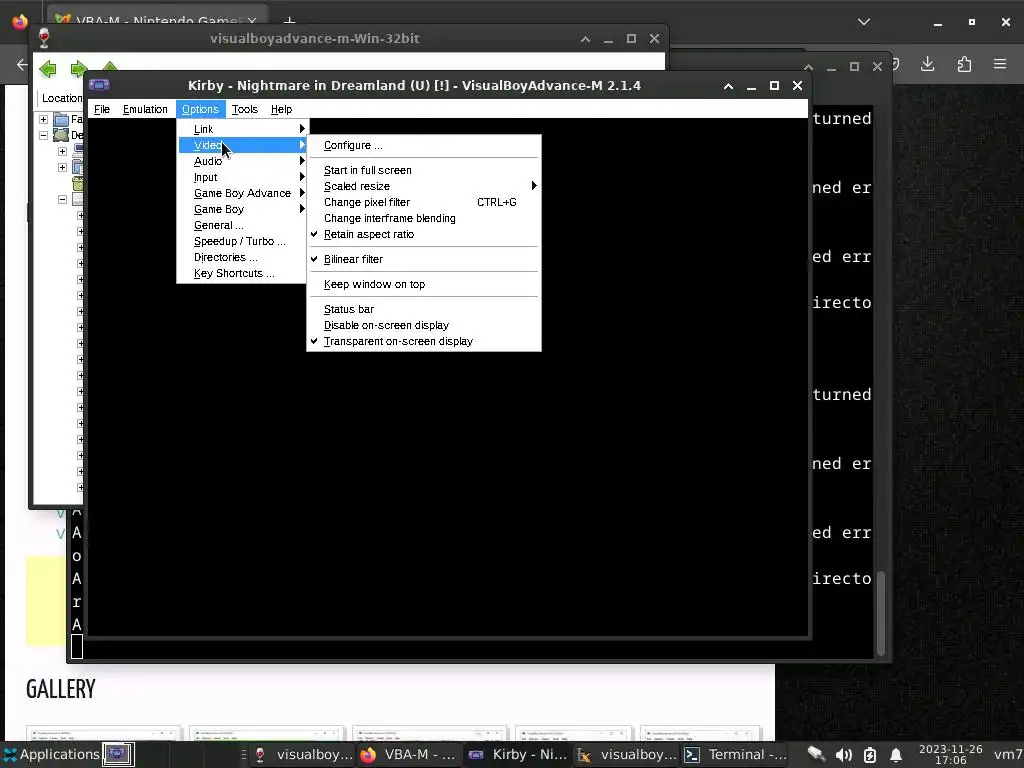Collapse the Desktop node in Wine tree

click(43, 135)
